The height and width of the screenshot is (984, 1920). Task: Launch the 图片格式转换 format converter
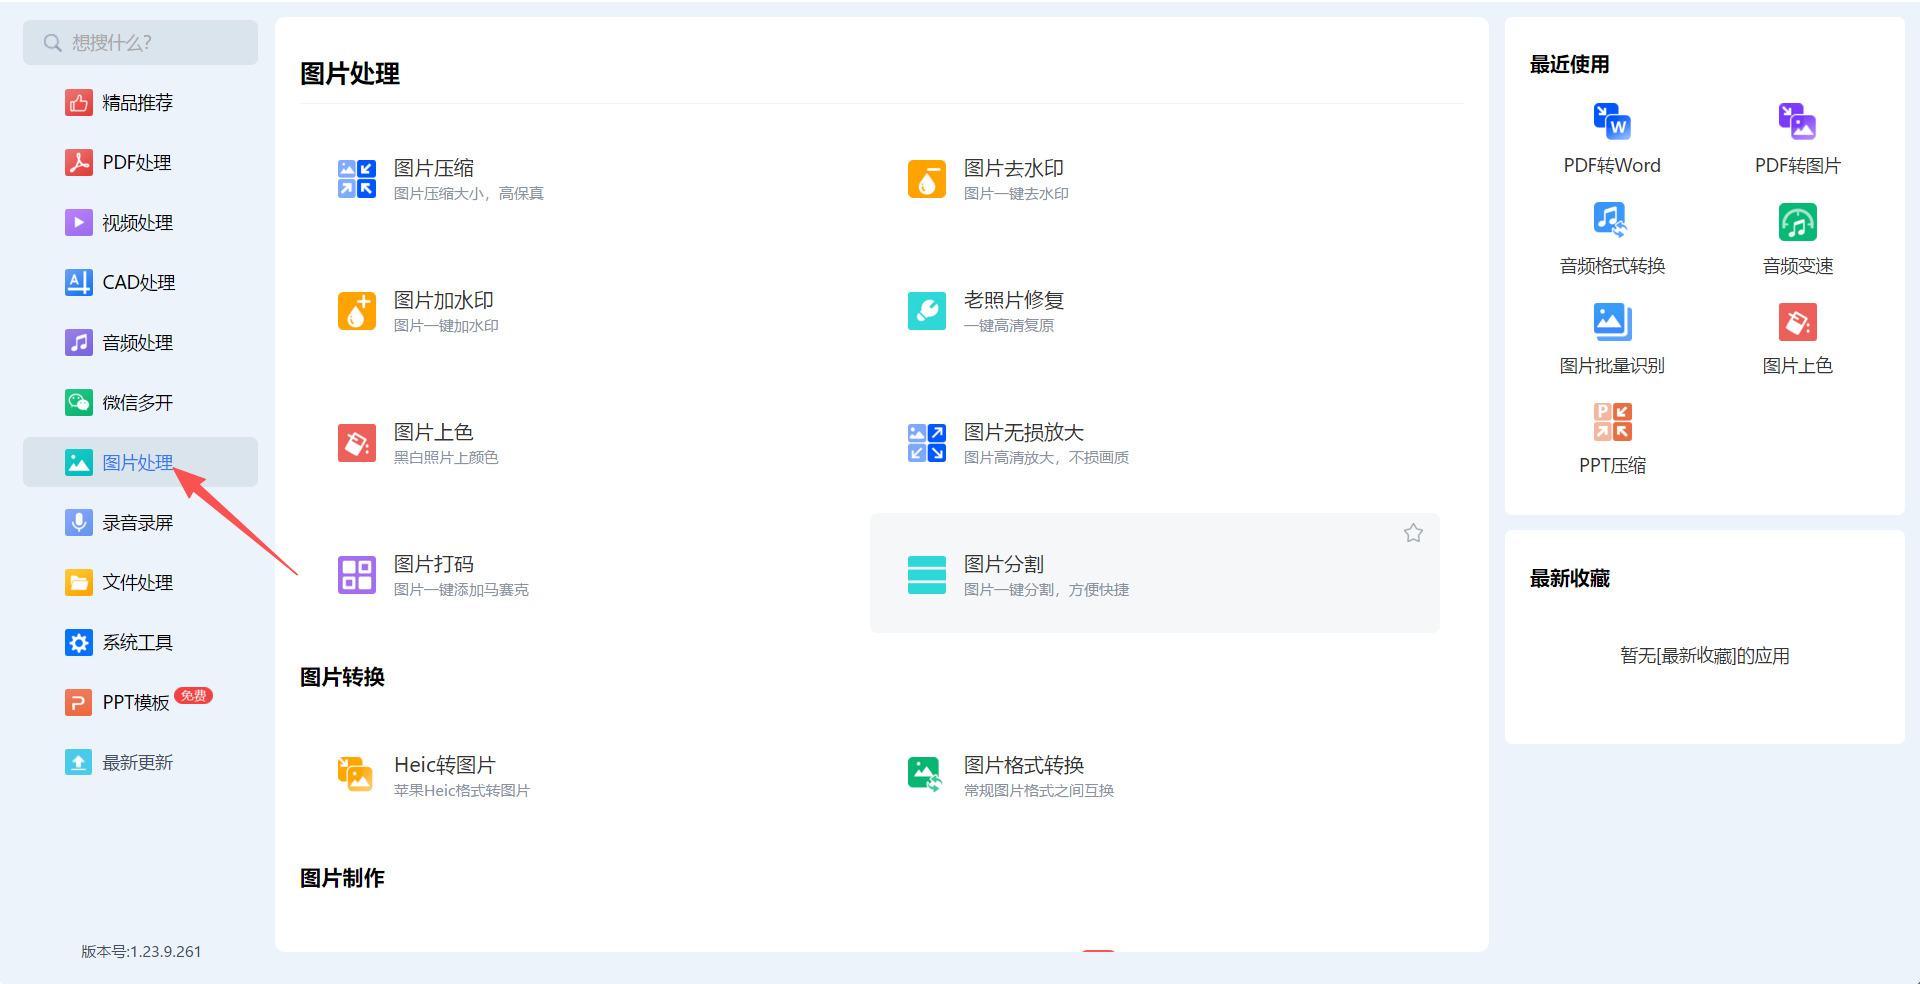point(1010,776)
